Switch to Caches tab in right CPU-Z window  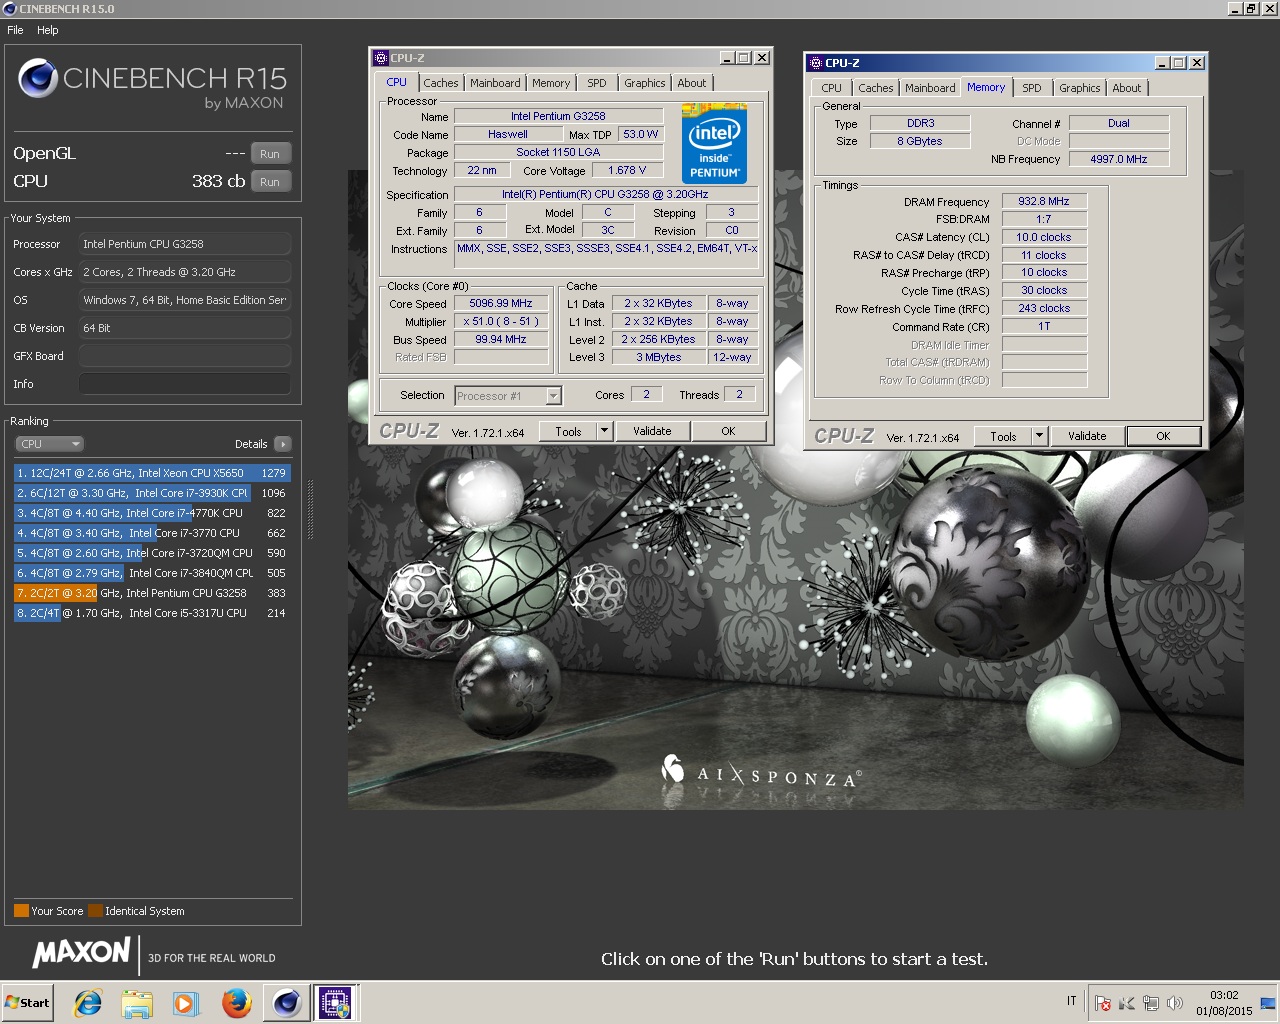pyautogui.click(x=876, y=88)
